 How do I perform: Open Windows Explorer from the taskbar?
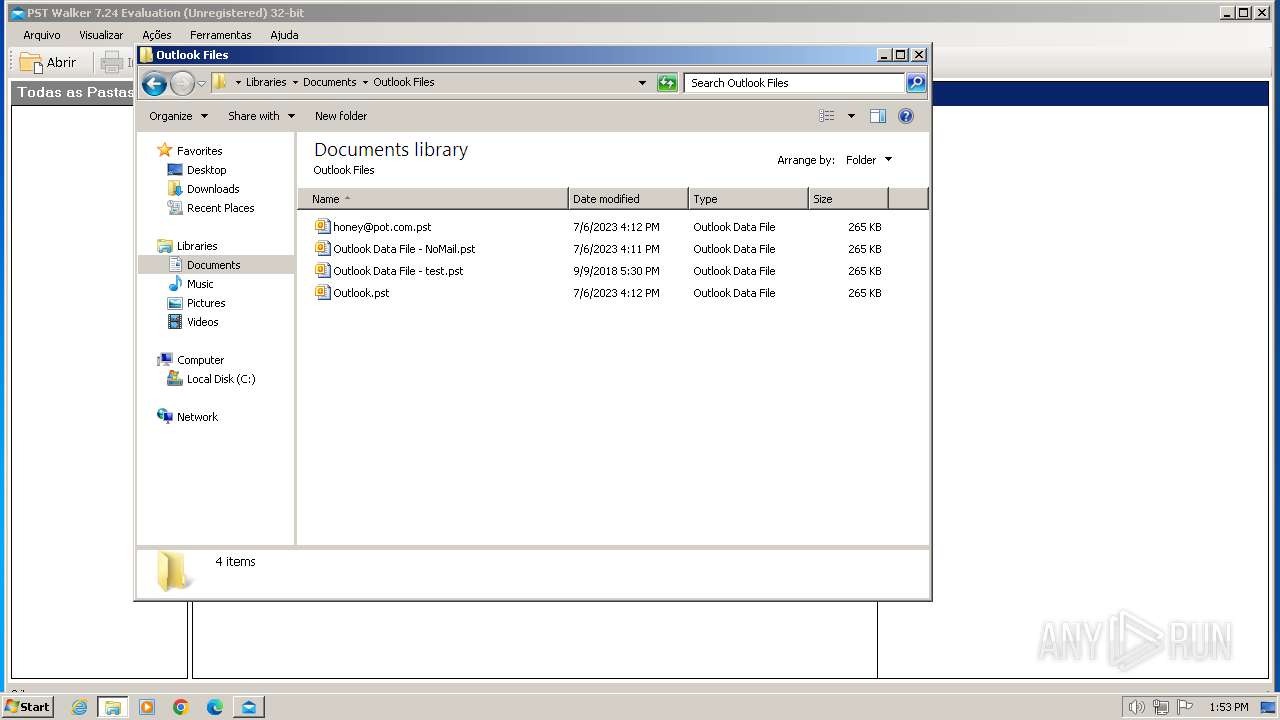click(113, 707)
